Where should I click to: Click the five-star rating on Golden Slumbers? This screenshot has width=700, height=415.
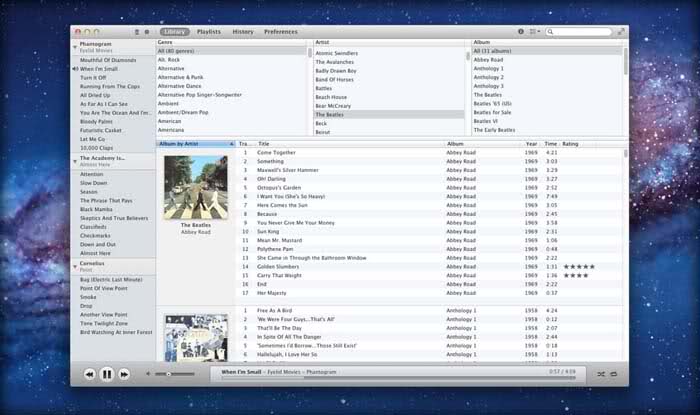click(x=579, y=266)
